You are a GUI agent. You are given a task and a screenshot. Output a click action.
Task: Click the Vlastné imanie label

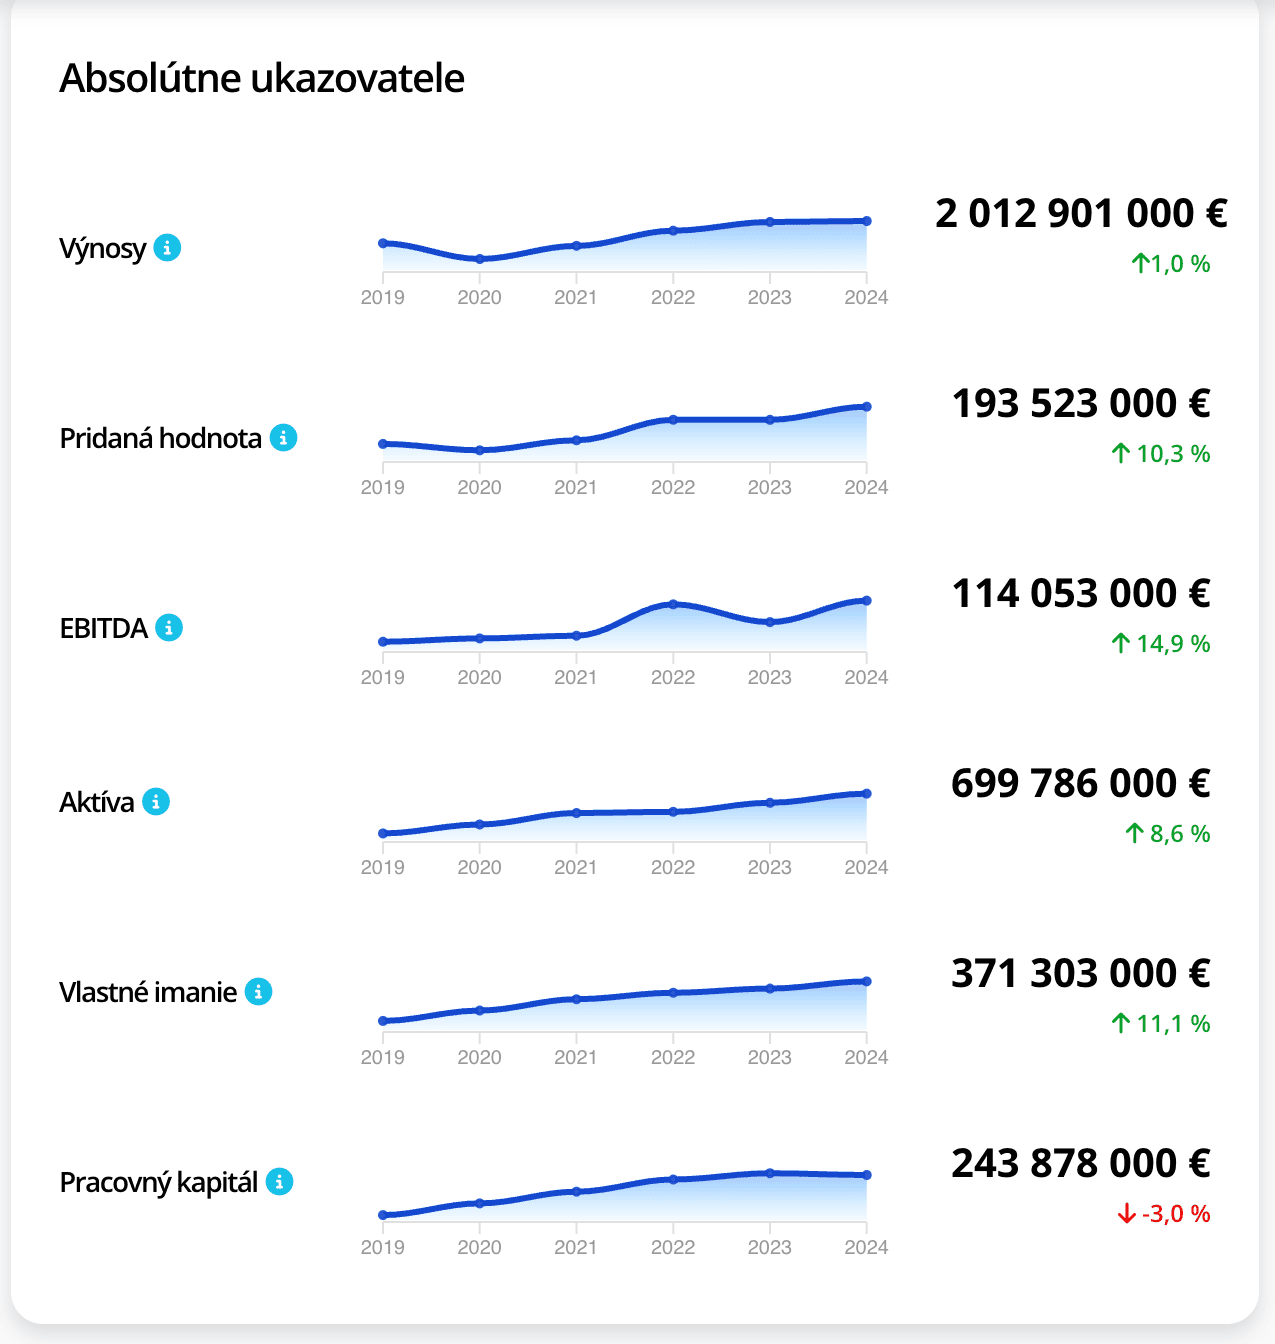tap(148, 992)
